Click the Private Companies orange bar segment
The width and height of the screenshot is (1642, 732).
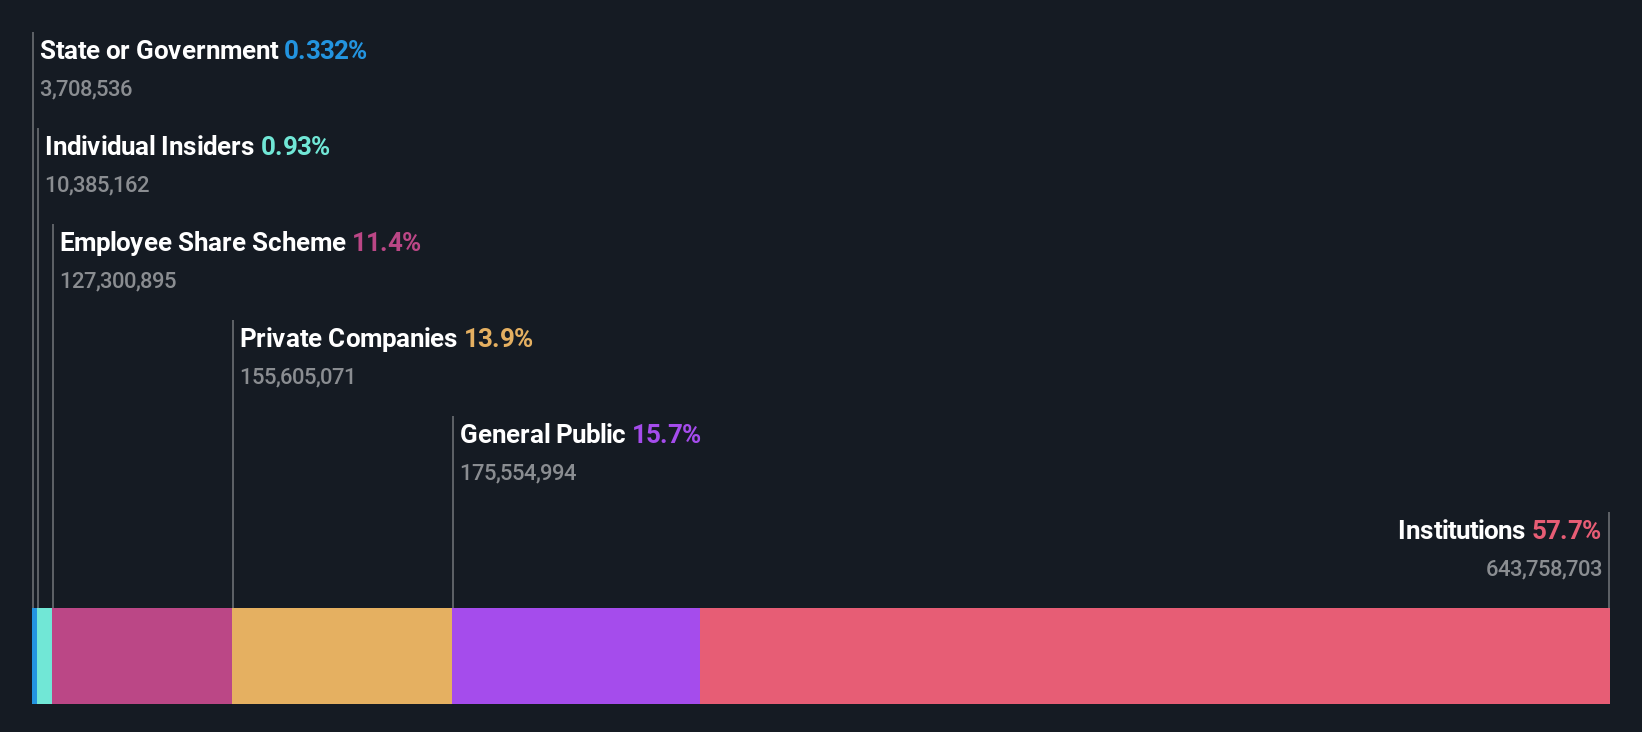coord(342,656)
